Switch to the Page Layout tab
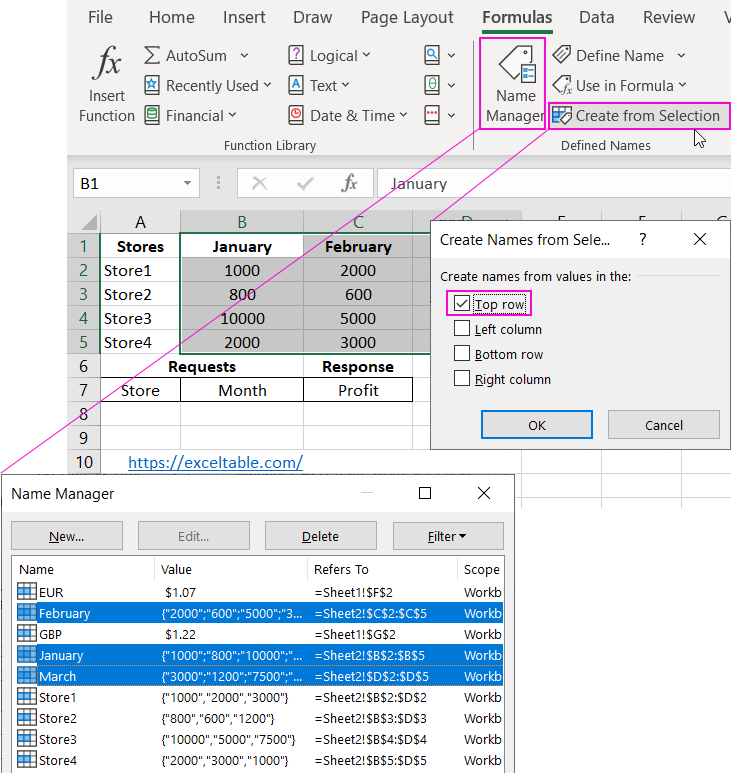The image size is (731, 773). pos(407,17)
